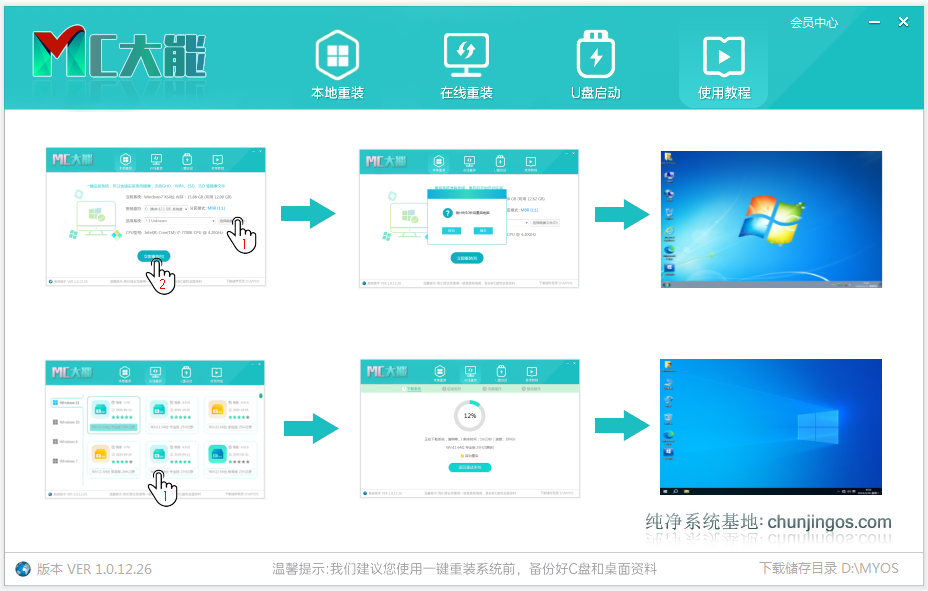Select the local reinstall step thumbnail
This screenshot has height=591, width=928.
155,217
